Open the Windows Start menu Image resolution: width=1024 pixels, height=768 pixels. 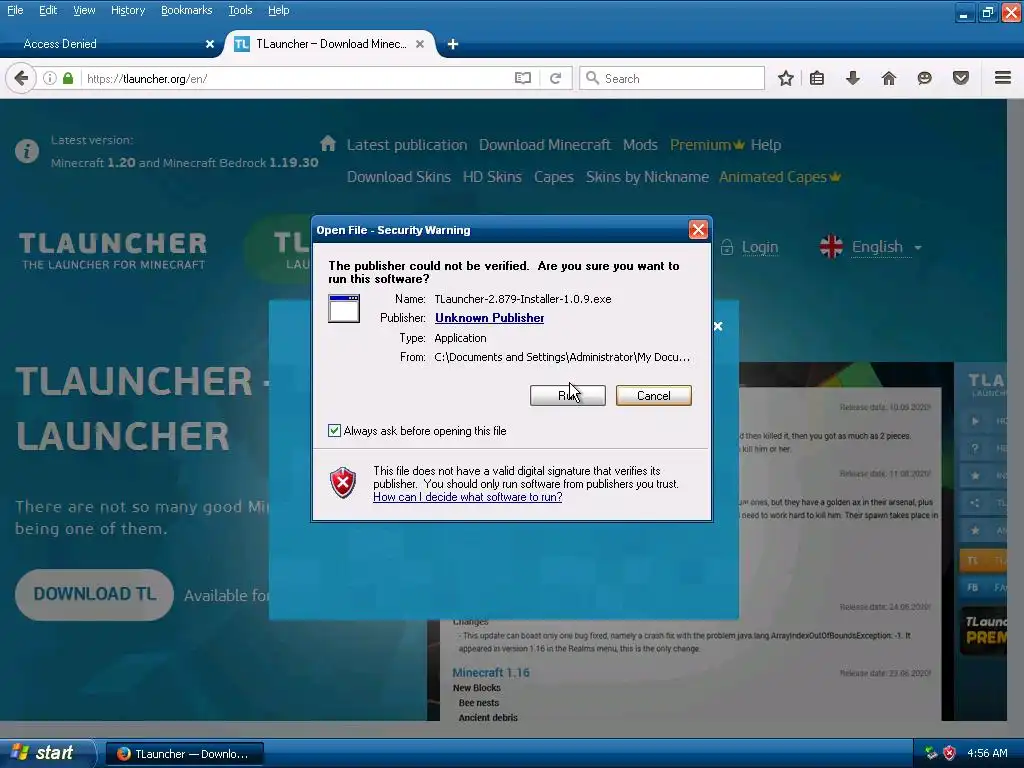point(48,753)
